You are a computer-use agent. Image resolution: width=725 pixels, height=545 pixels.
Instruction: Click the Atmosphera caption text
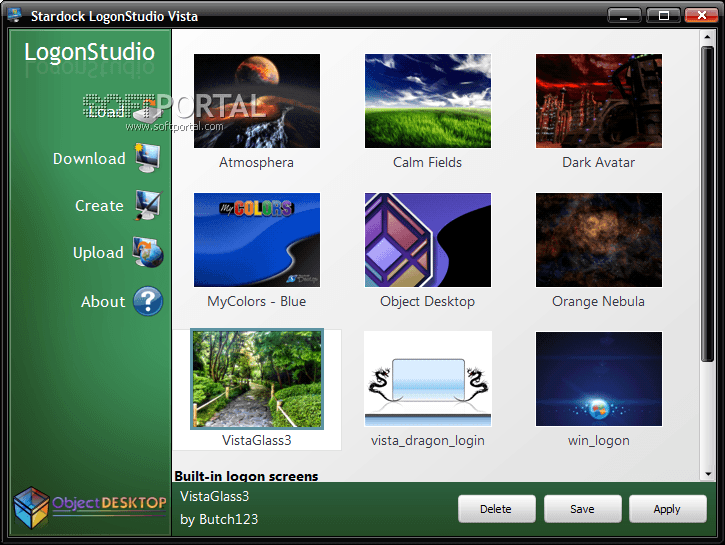(256, 163)
